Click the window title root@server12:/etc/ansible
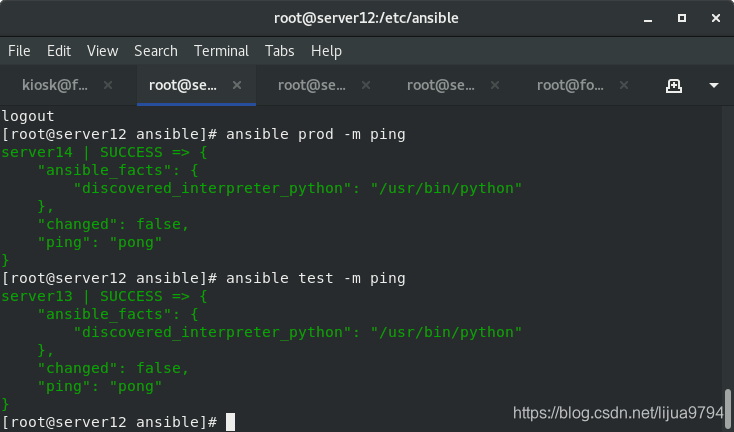The width and height of the screenshot is (734, 432). [366, 18]
